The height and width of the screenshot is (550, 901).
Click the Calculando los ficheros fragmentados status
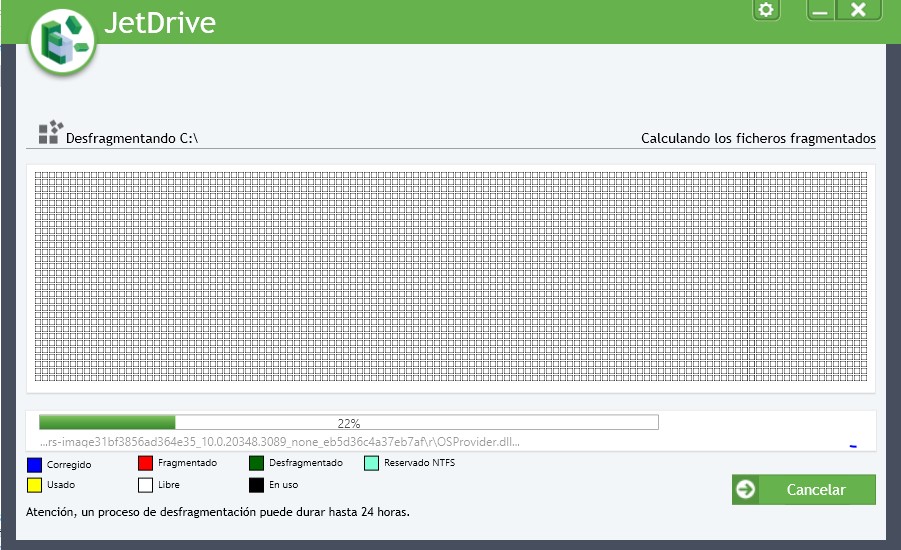[758, 139]
